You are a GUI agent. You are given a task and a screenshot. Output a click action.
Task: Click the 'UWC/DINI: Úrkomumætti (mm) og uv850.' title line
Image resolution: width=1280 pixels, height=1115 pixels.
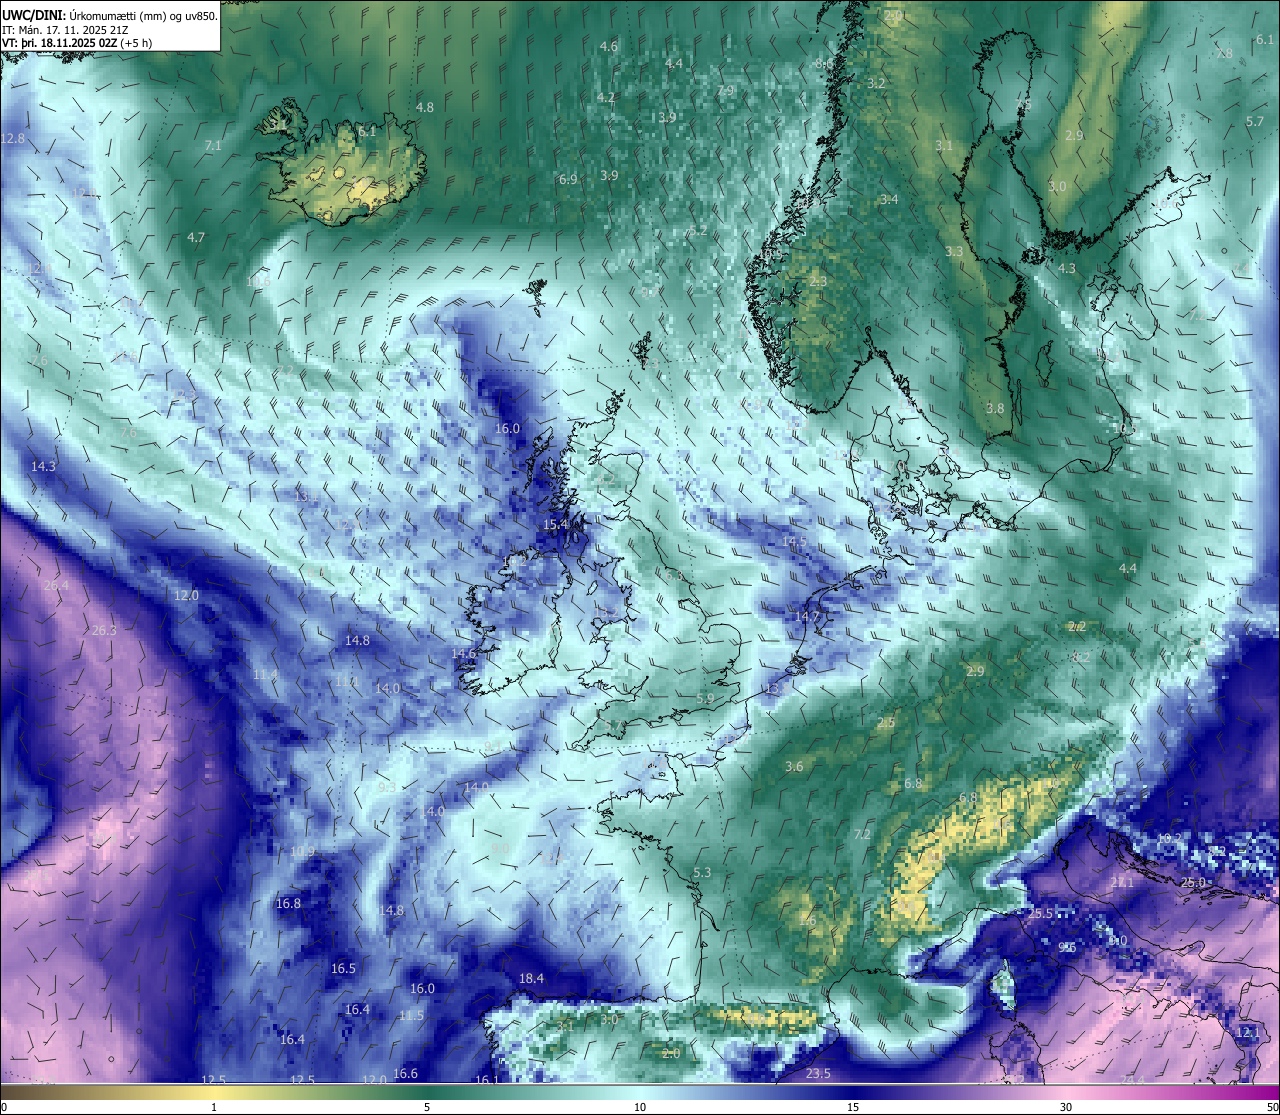(x=110, y=15)
